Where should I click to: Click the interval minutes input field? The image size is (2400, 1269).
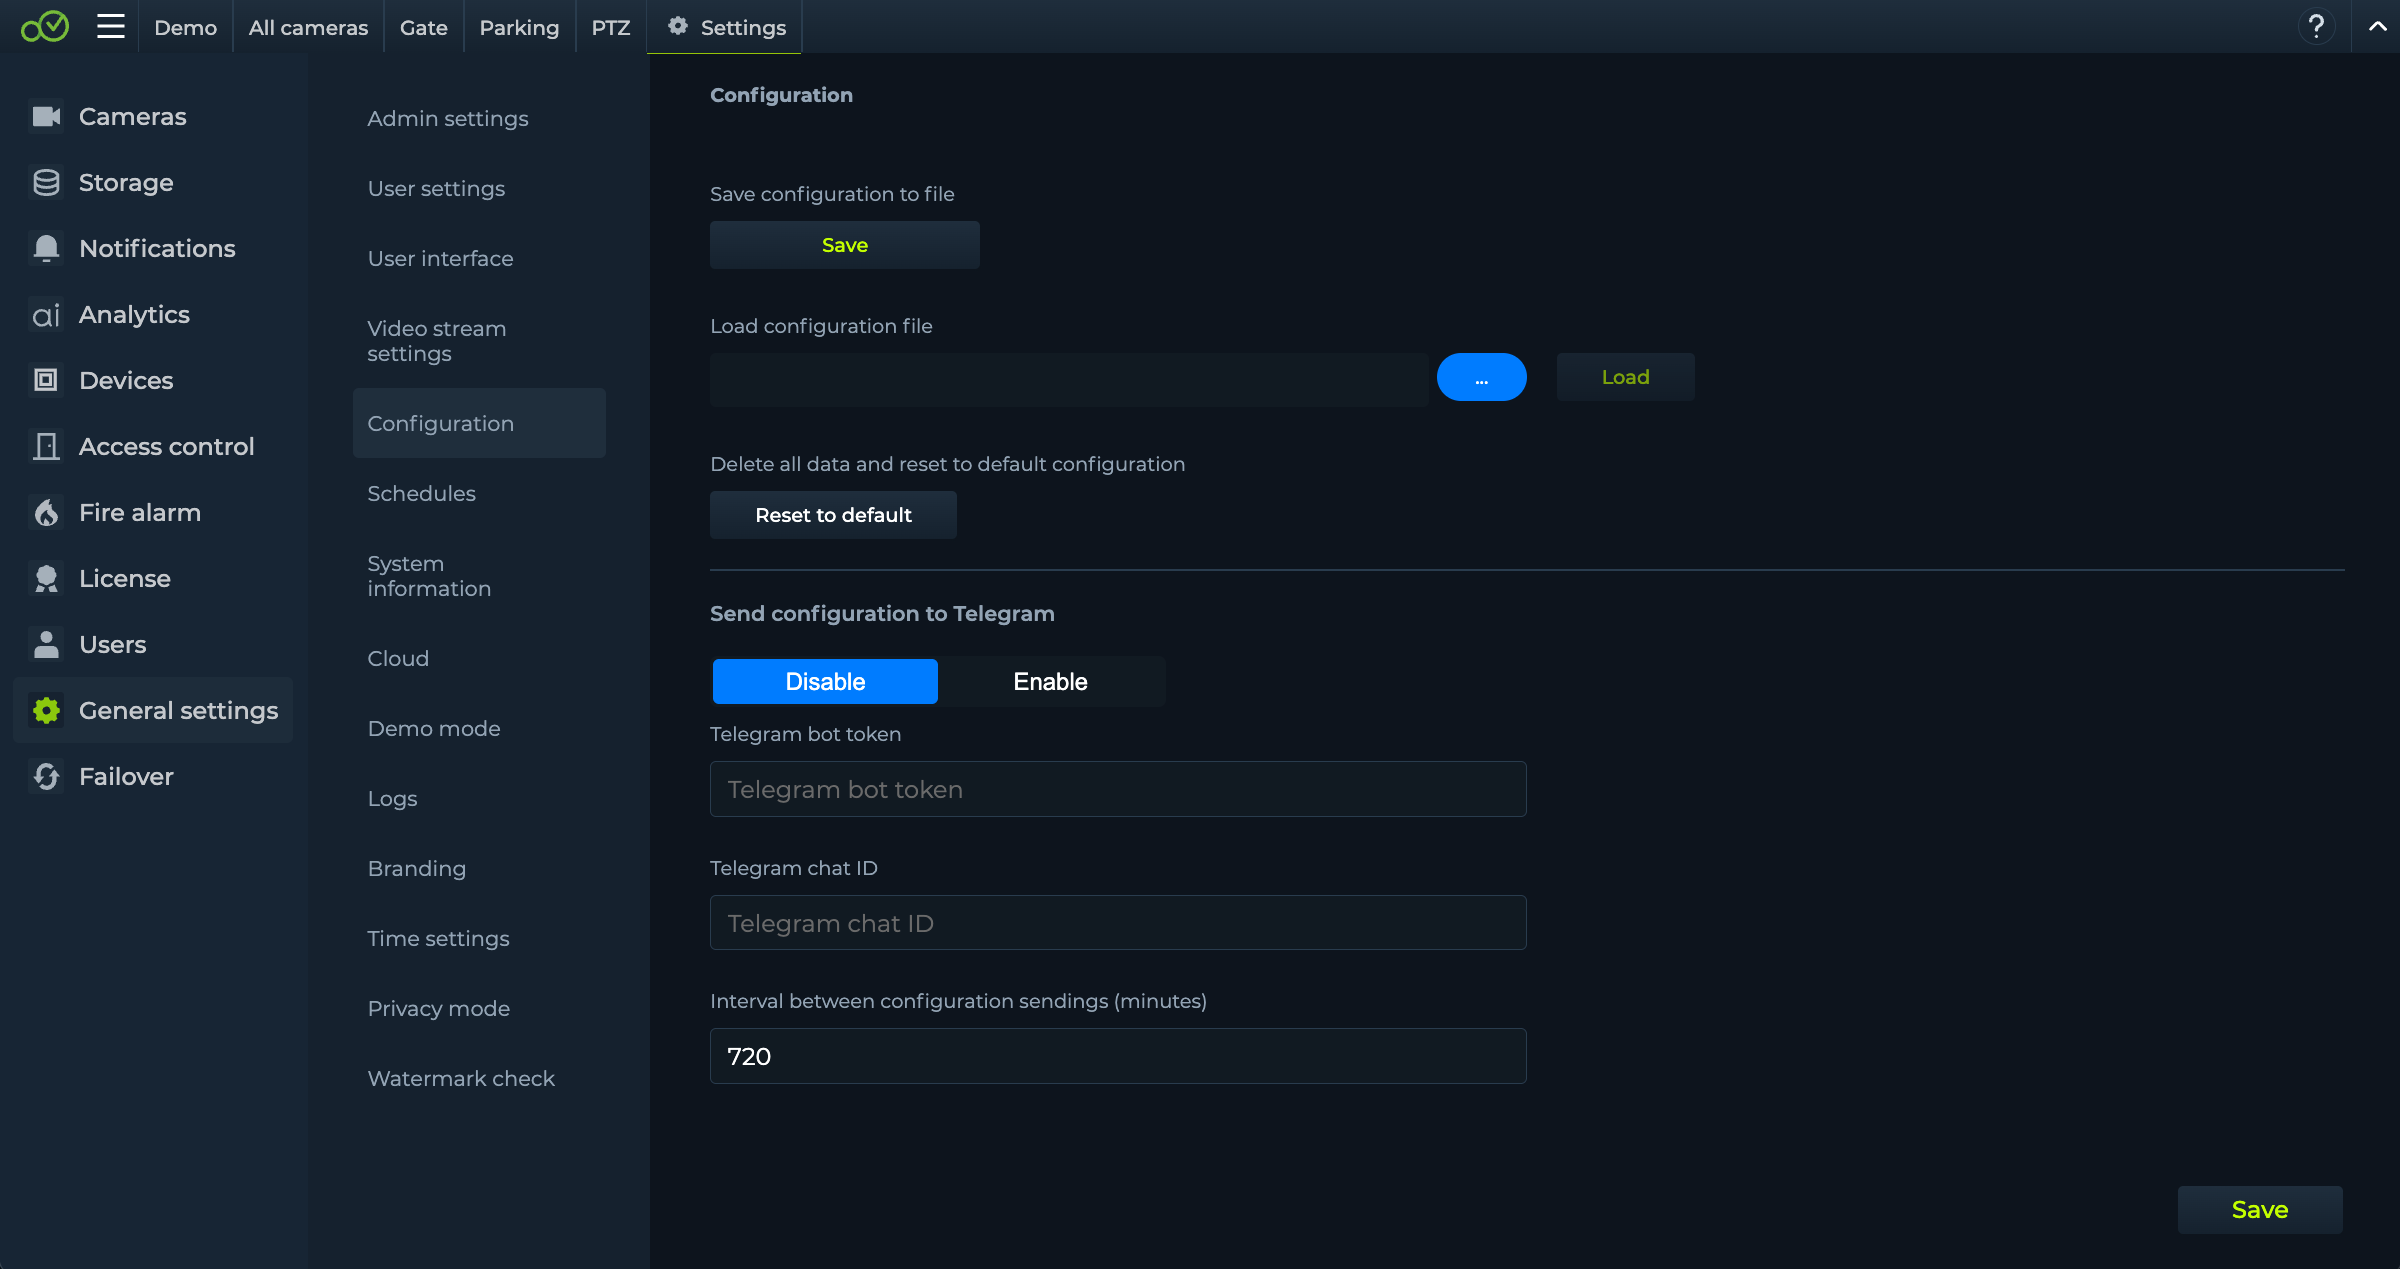click(x=1117, y=1057)
